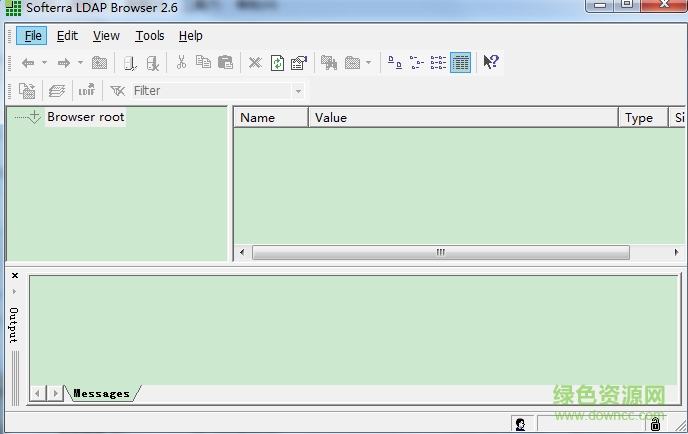Viewport: 688px width, 434px height.
Task: Click the Properties icon
Action: point(299,63)
